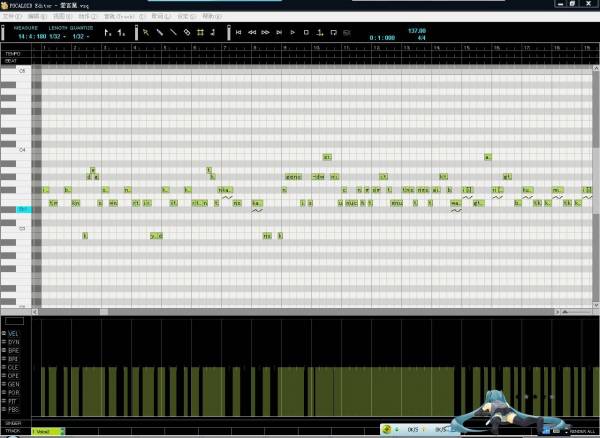Toggle the loop repeat icon
The height and width of the screenshot is (438, 600).
tap(333, 33)
